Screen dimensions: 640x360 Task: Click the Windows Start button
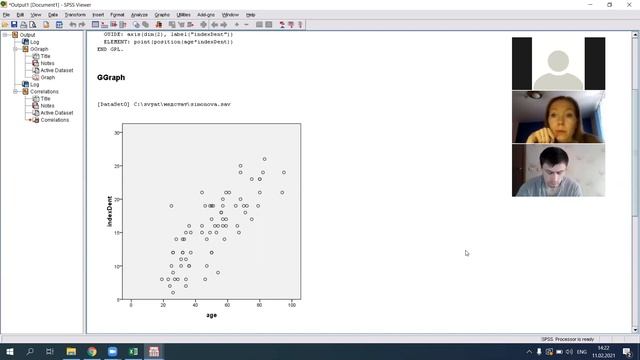[9, 351]
